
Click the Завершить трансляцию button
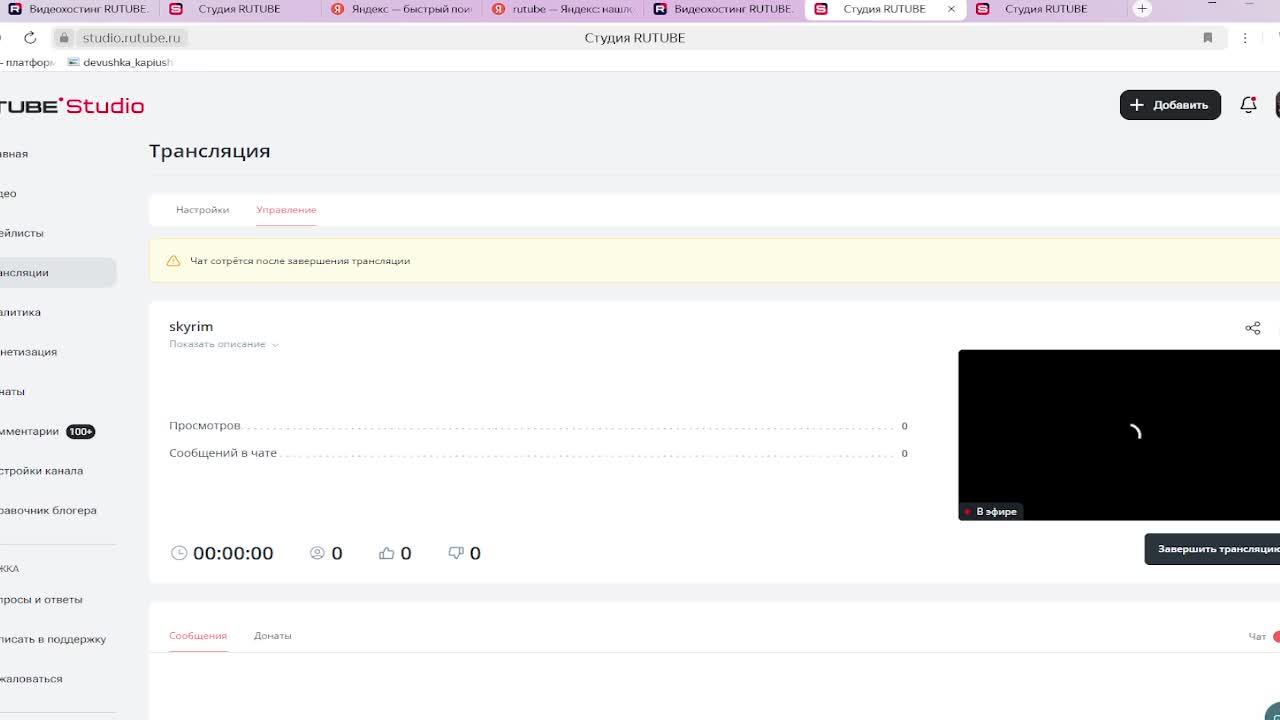point(1215,549)
